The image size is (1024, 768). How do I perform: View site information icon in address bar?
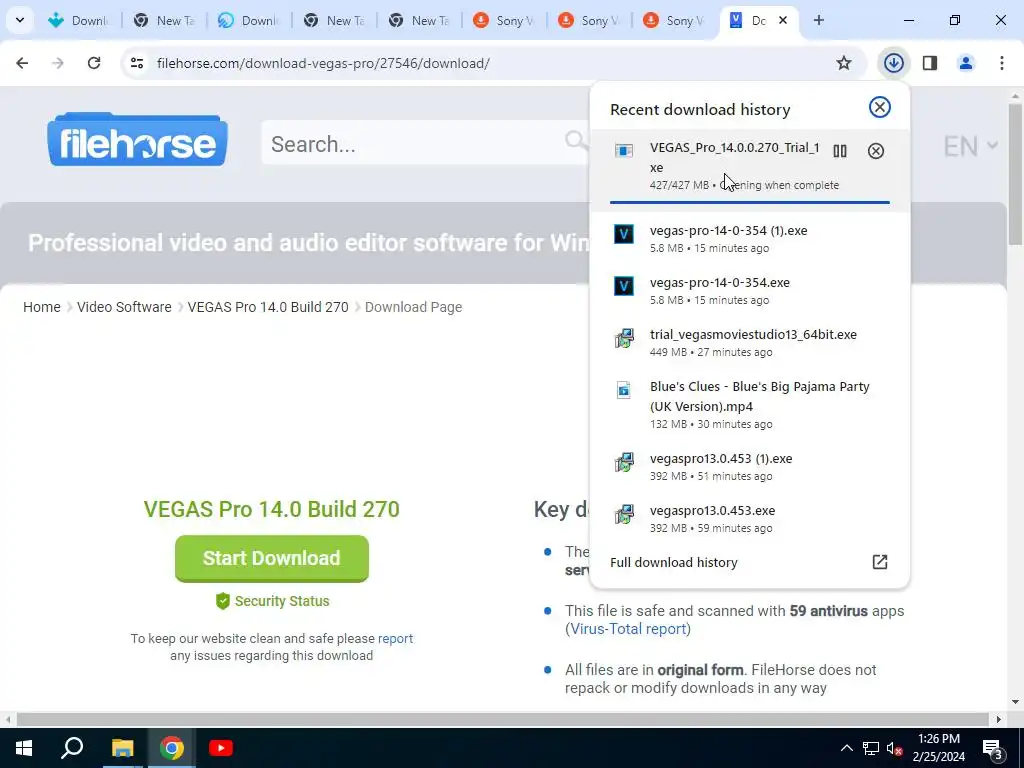137,63
